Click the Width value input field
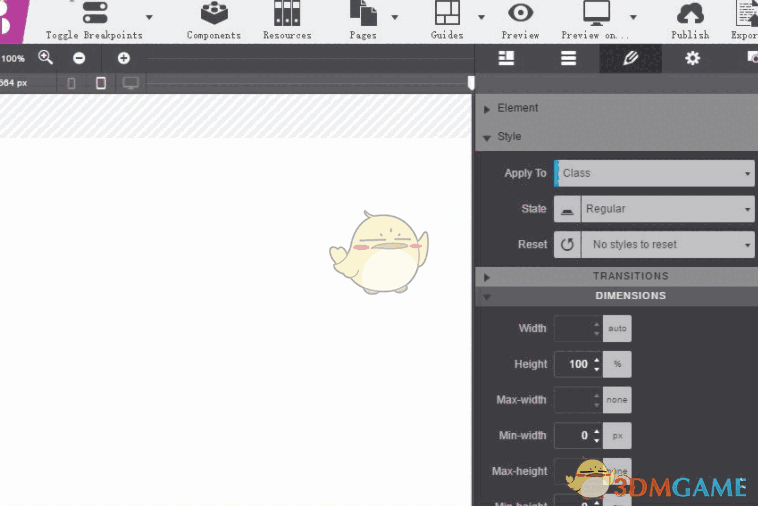 click(x=573, y=329)
